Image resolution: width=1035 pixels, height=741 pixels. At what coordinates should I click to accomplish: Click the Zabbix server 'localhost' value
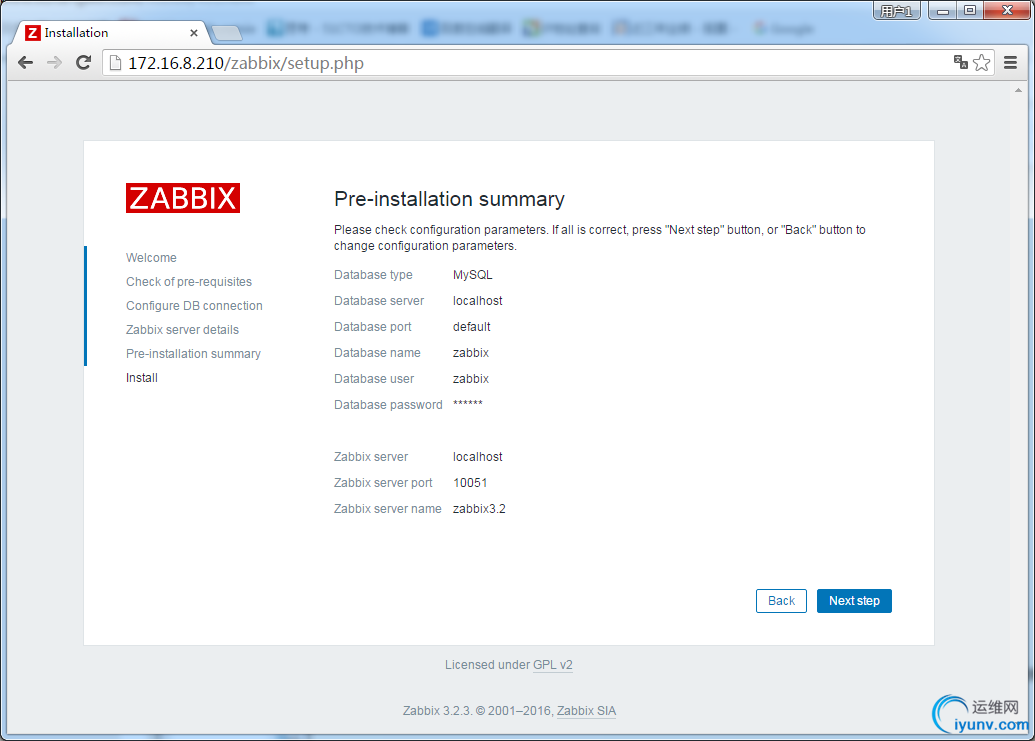478,457
